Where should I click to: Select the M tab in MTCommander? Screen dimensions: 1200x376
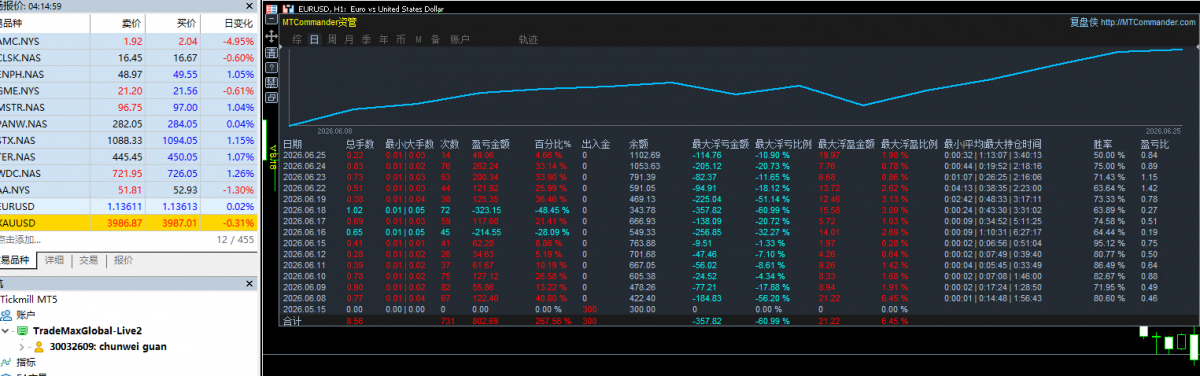pyautogui.click(x=418, y=40)
